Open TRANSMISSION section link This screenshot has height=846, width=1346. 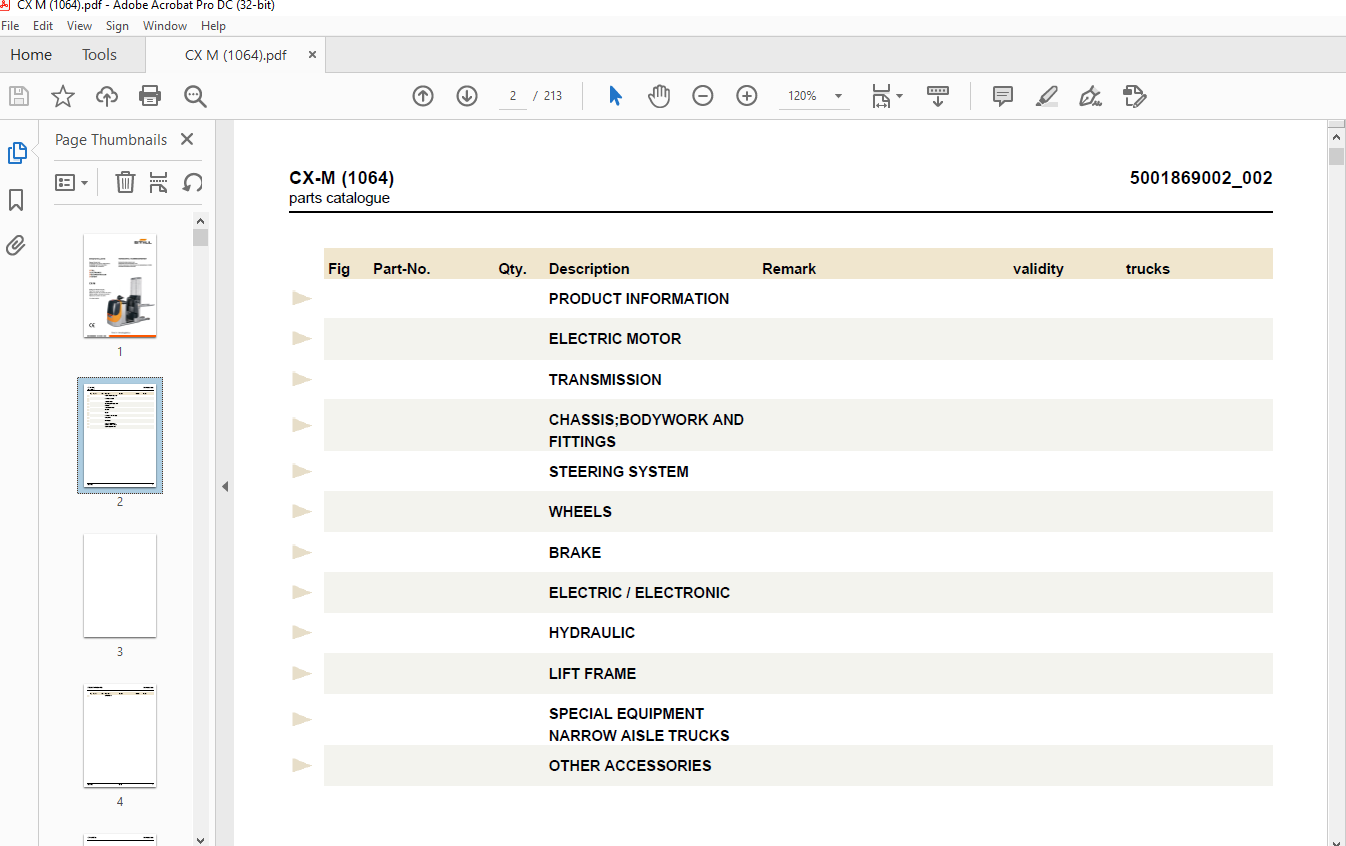[x=605, y=380]
